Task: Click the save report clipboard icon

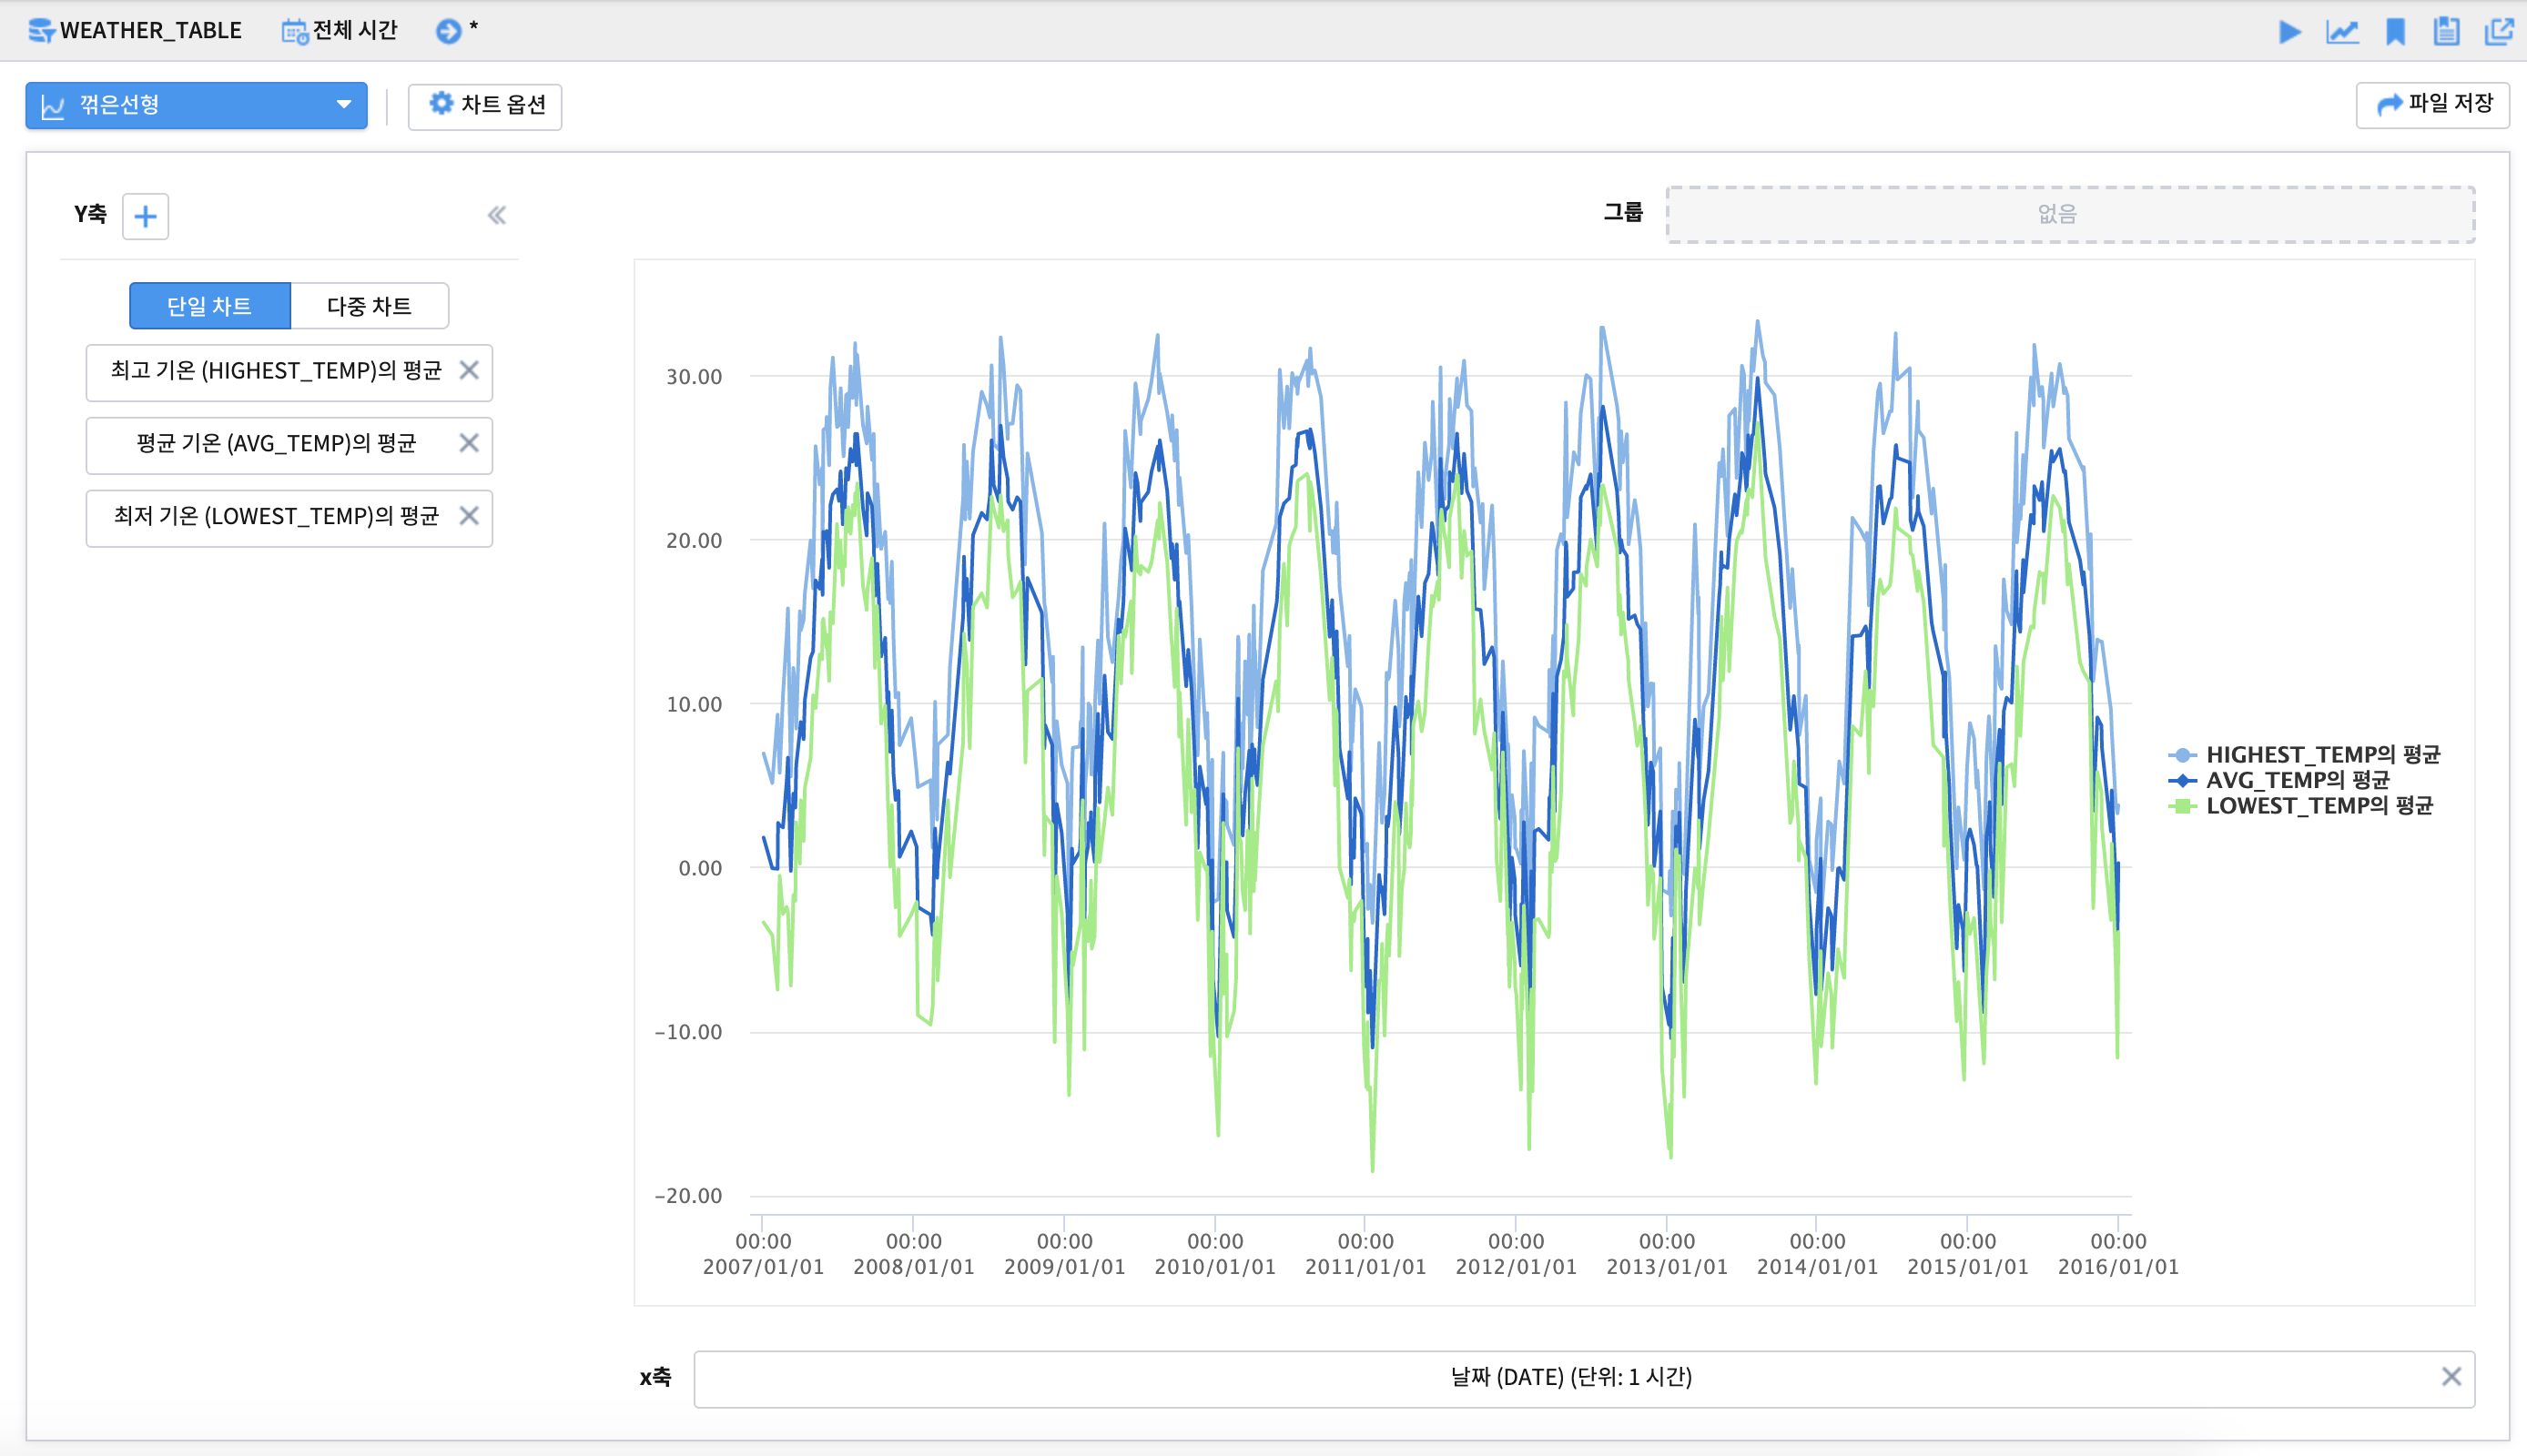Action: pos(2446,31)
